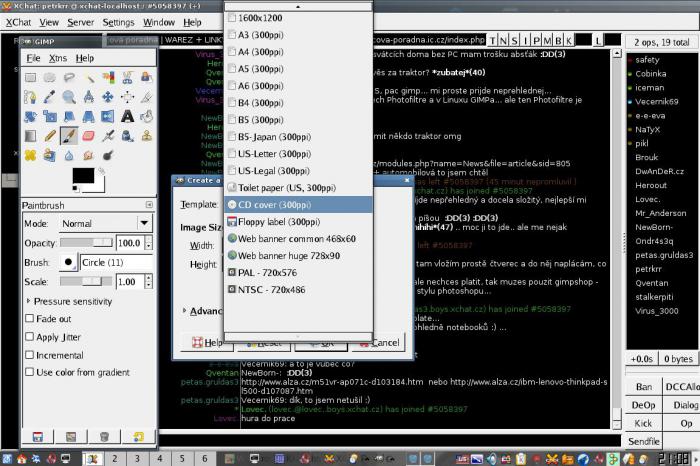Select the Measure compass tool

pyautogui.click(x=88, y=97)
